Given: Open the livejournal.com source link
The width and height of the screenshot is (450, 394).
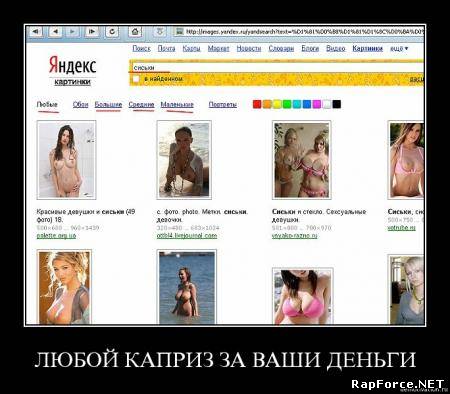Looking at the screenshot, I should tap(187, 236).
